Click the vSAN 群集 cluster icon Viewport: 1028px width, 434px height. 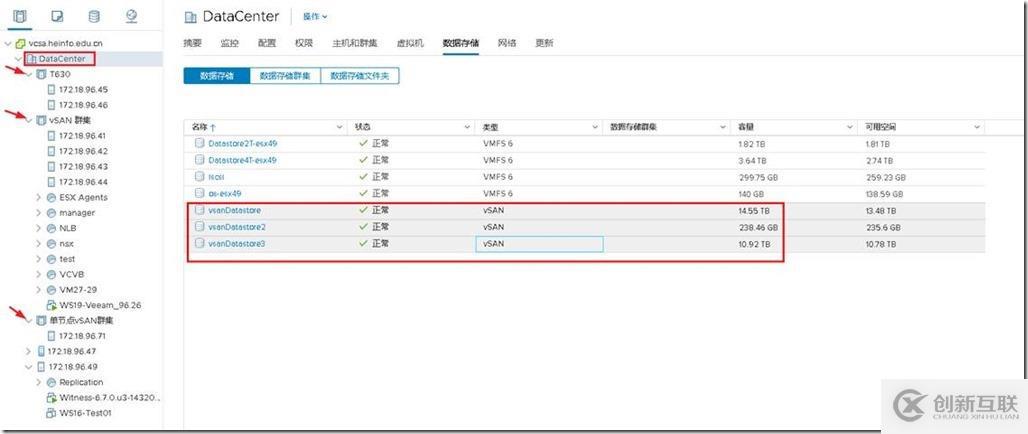click(41, 121)
